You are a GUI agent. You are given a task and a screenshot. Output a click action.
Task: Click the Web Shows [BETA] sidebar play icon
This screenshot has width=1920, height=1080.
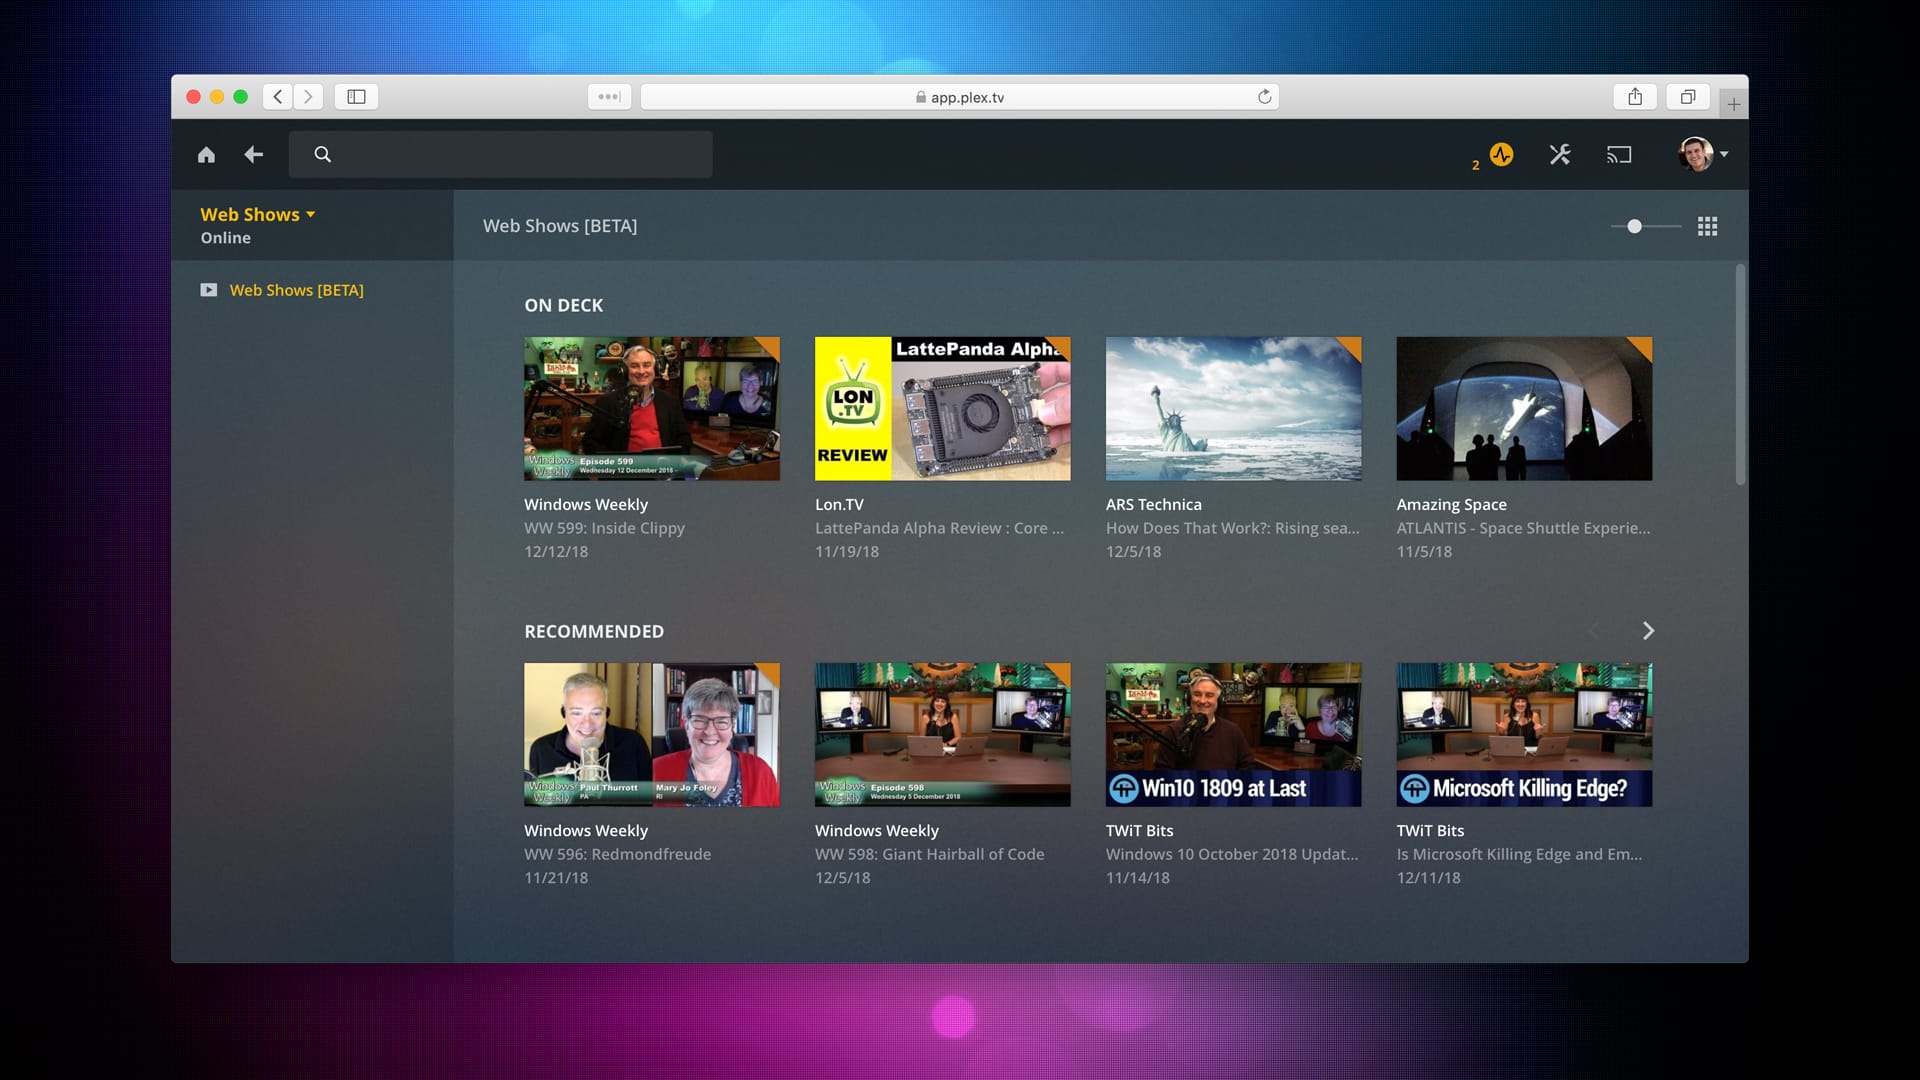208,290
